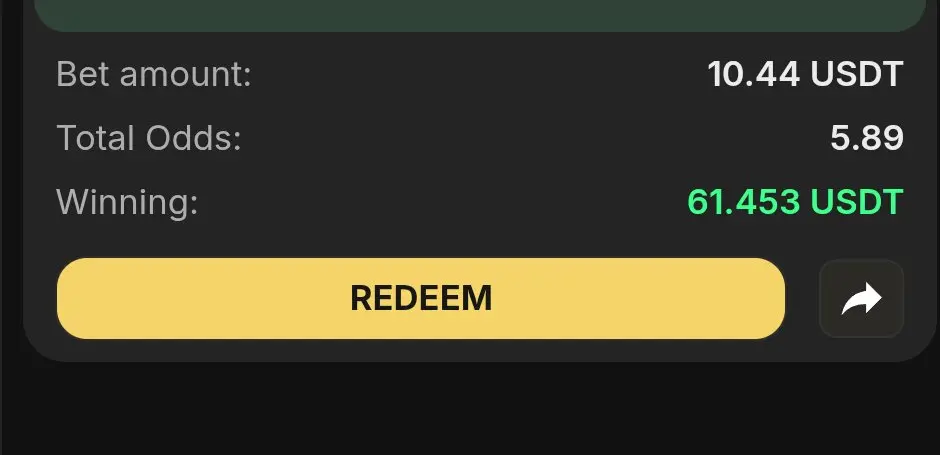
Task: Click the share arrow icon
Action: coord(861,299)
